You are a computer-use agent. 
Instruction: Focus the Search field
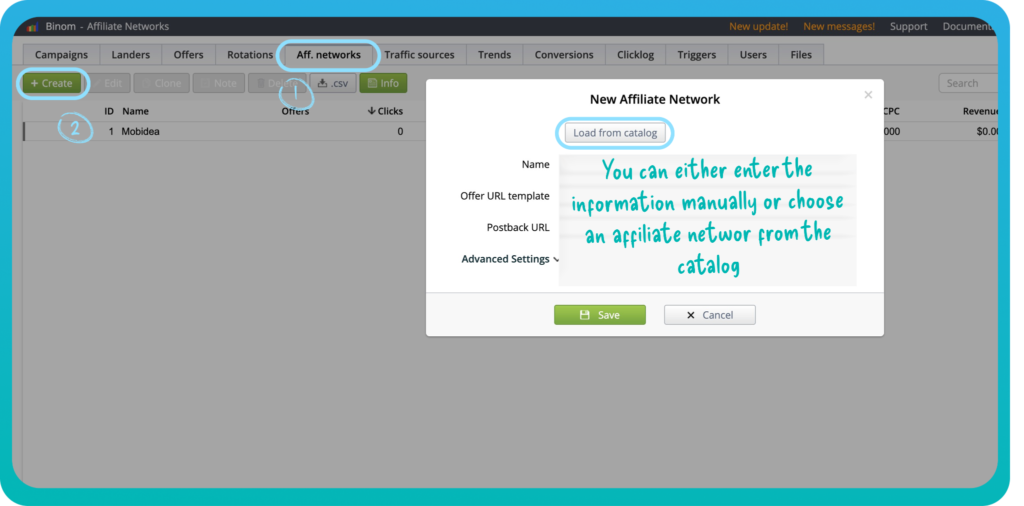tap(968, 84)
